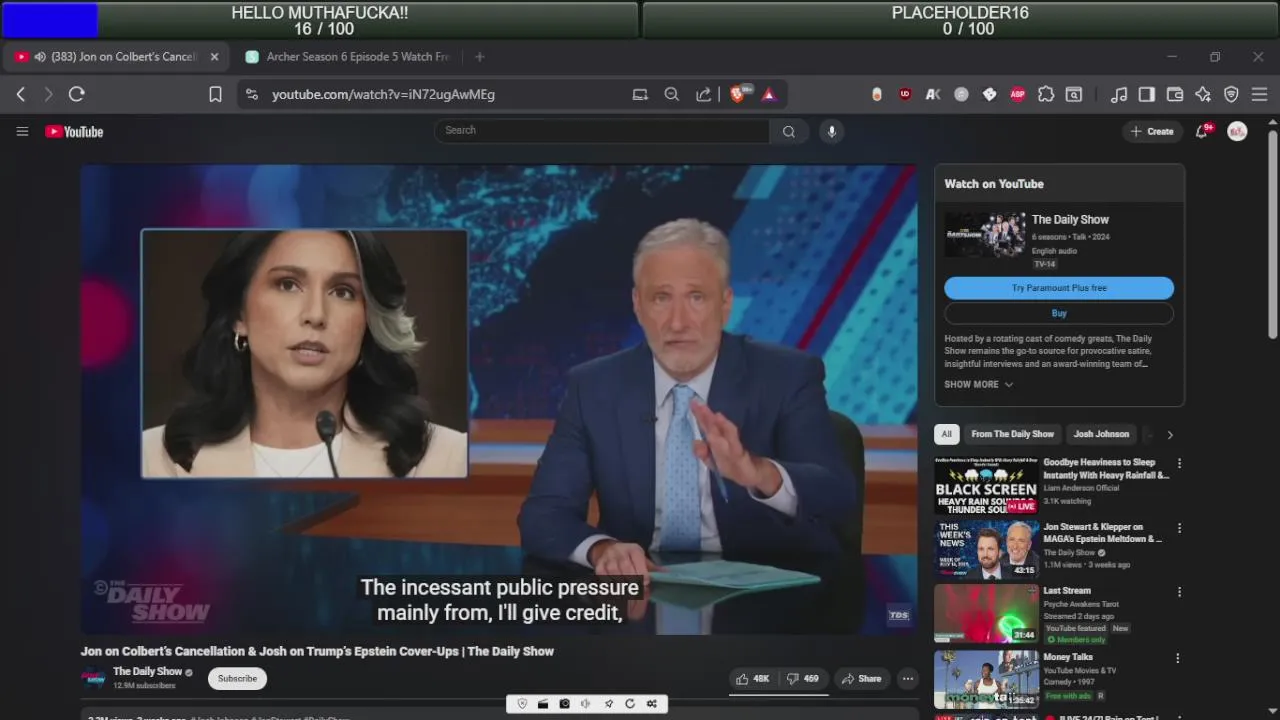Like the video with thumbs up 48K
1280x720 pixels.
click(753, 679)
